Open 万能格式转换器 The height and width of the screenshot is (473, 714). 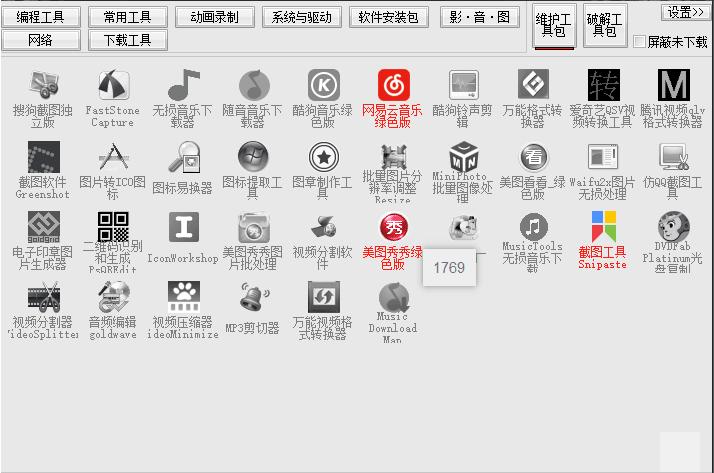pos(534,85)
